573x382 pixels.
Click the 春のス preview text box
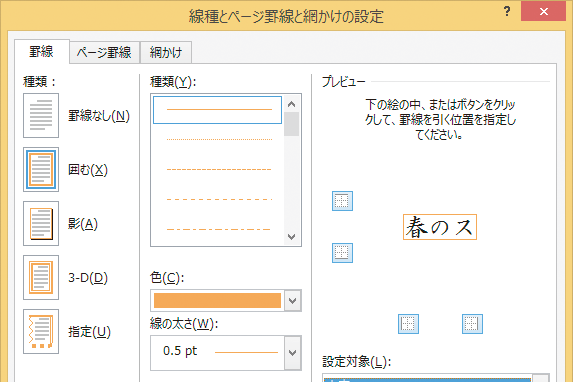pyautogui.click(x=440, y=227)
